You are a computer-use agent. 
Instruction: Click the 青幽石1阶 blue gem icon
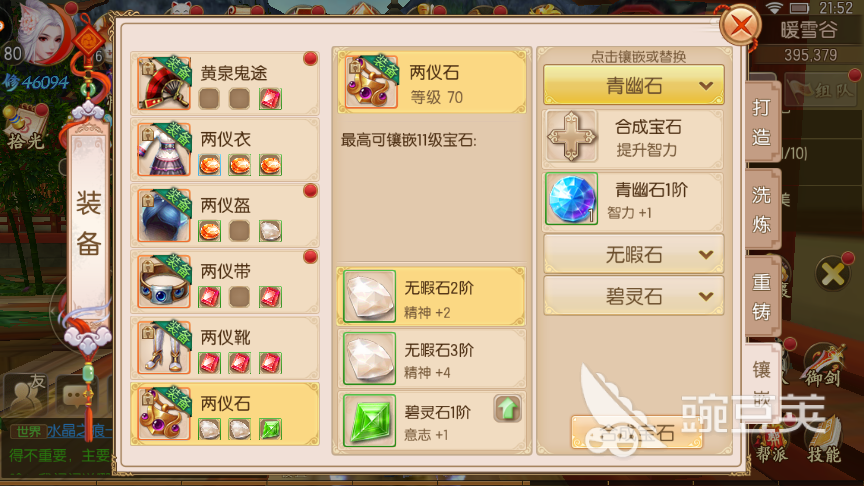571,199
